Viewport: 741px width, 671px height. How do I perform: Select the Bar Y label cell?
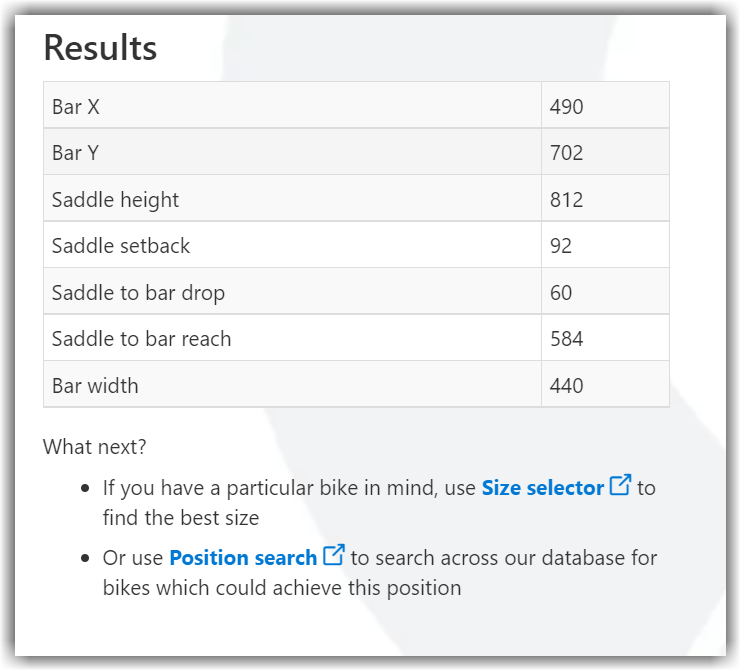coord(293,152)
